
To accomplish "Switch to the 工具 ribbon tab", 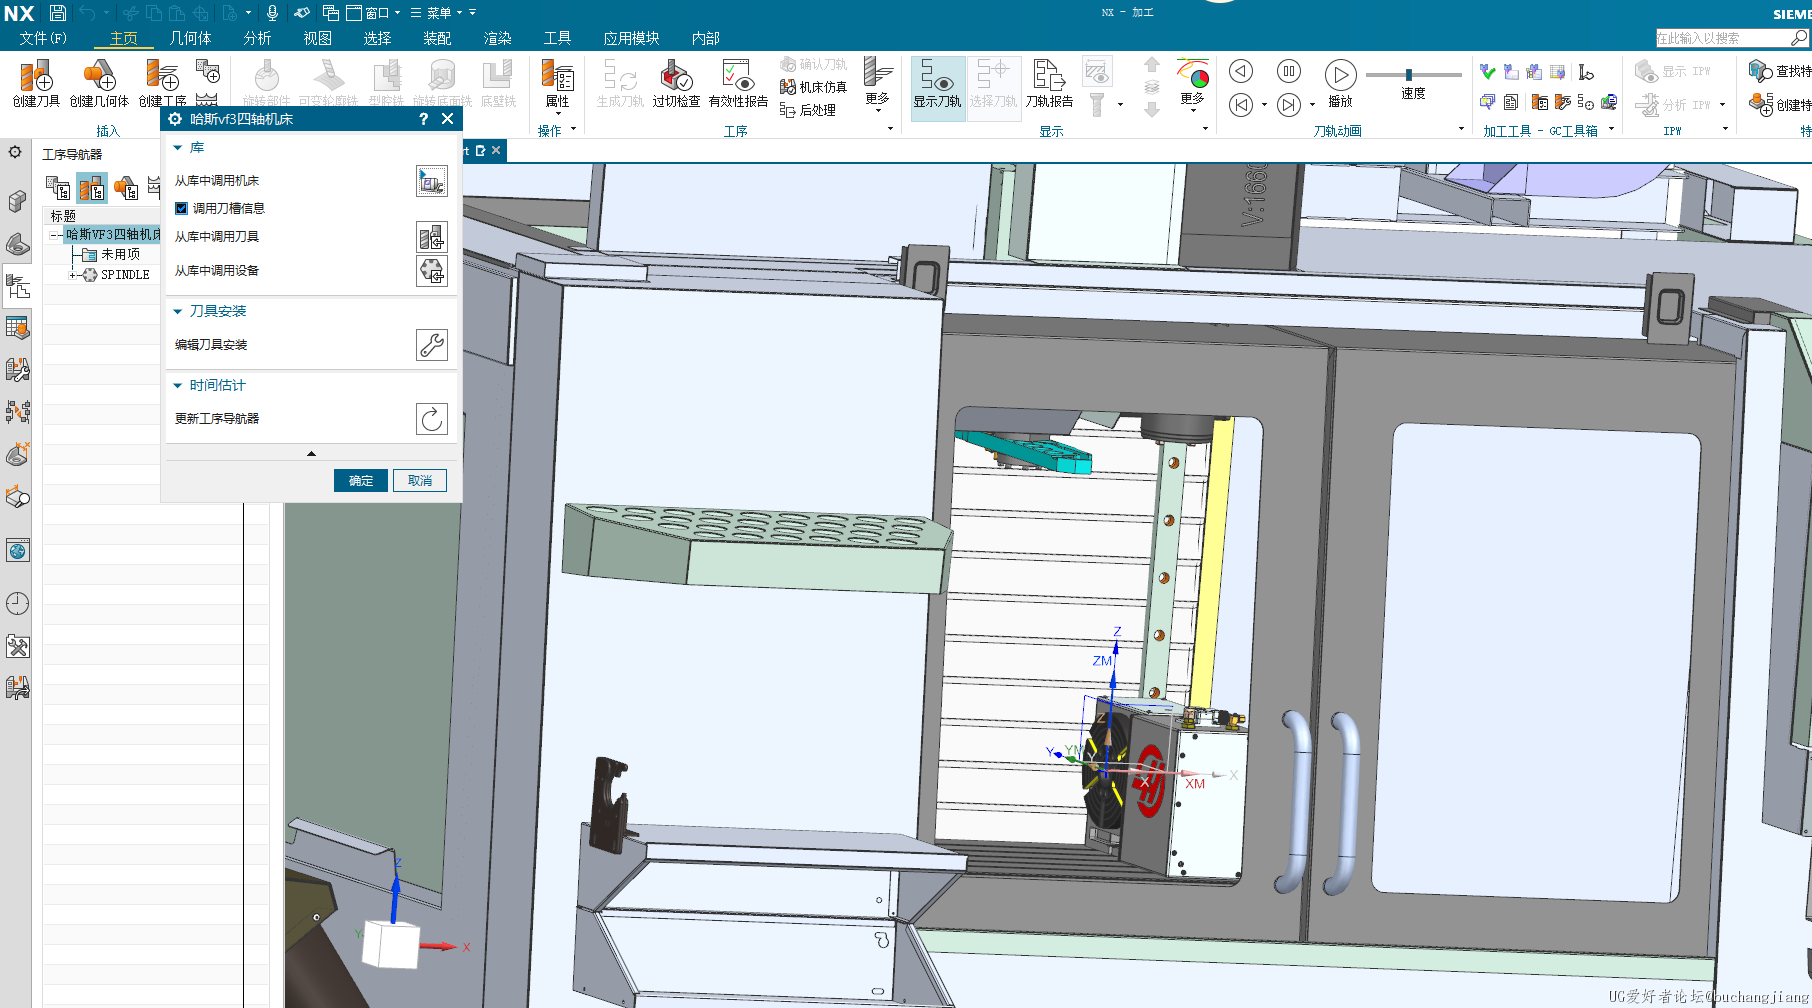I will click(557, 38).
